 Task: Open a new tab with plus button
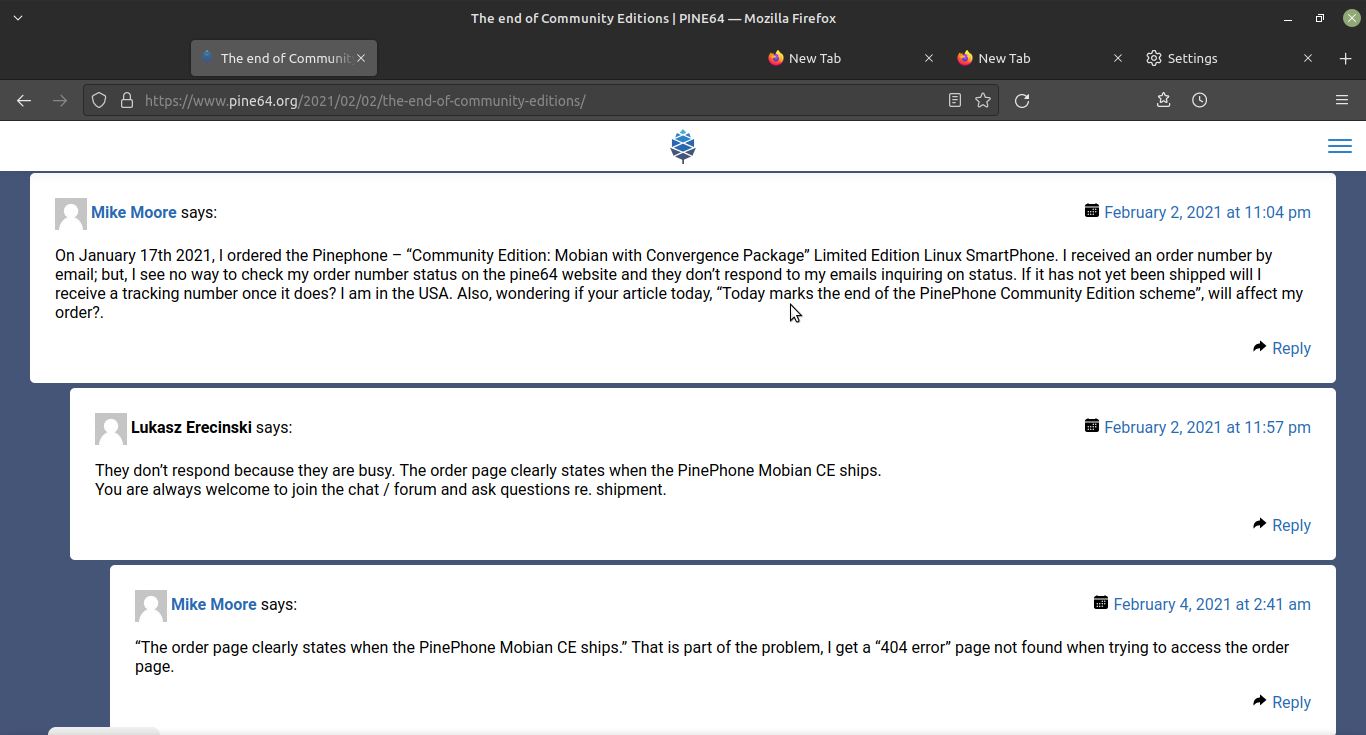pyautogui.click(x=1345, y=58)
